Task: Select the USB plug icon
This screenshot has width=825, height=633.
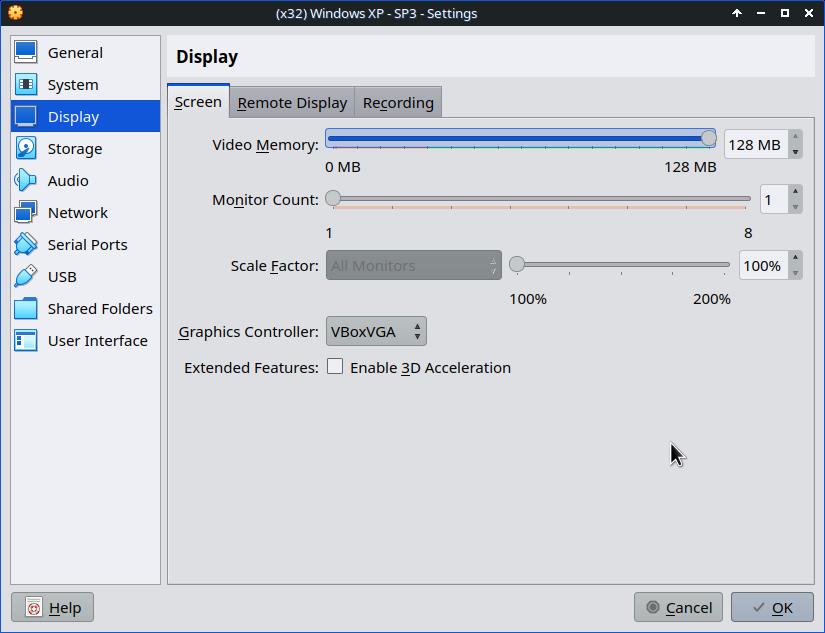Action: 26,276
